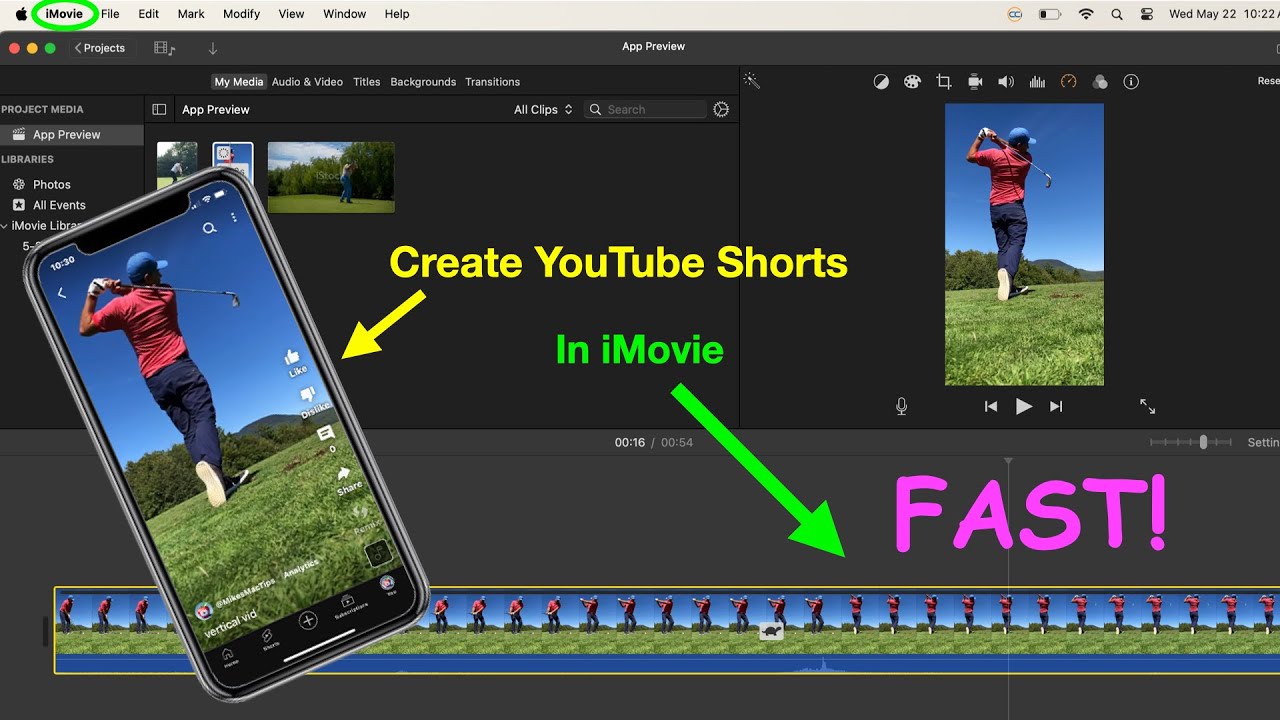The width and height of the screenshot is (1280, 720).
Task: Show the clip information inspector
Action: tap(1131, 82)
